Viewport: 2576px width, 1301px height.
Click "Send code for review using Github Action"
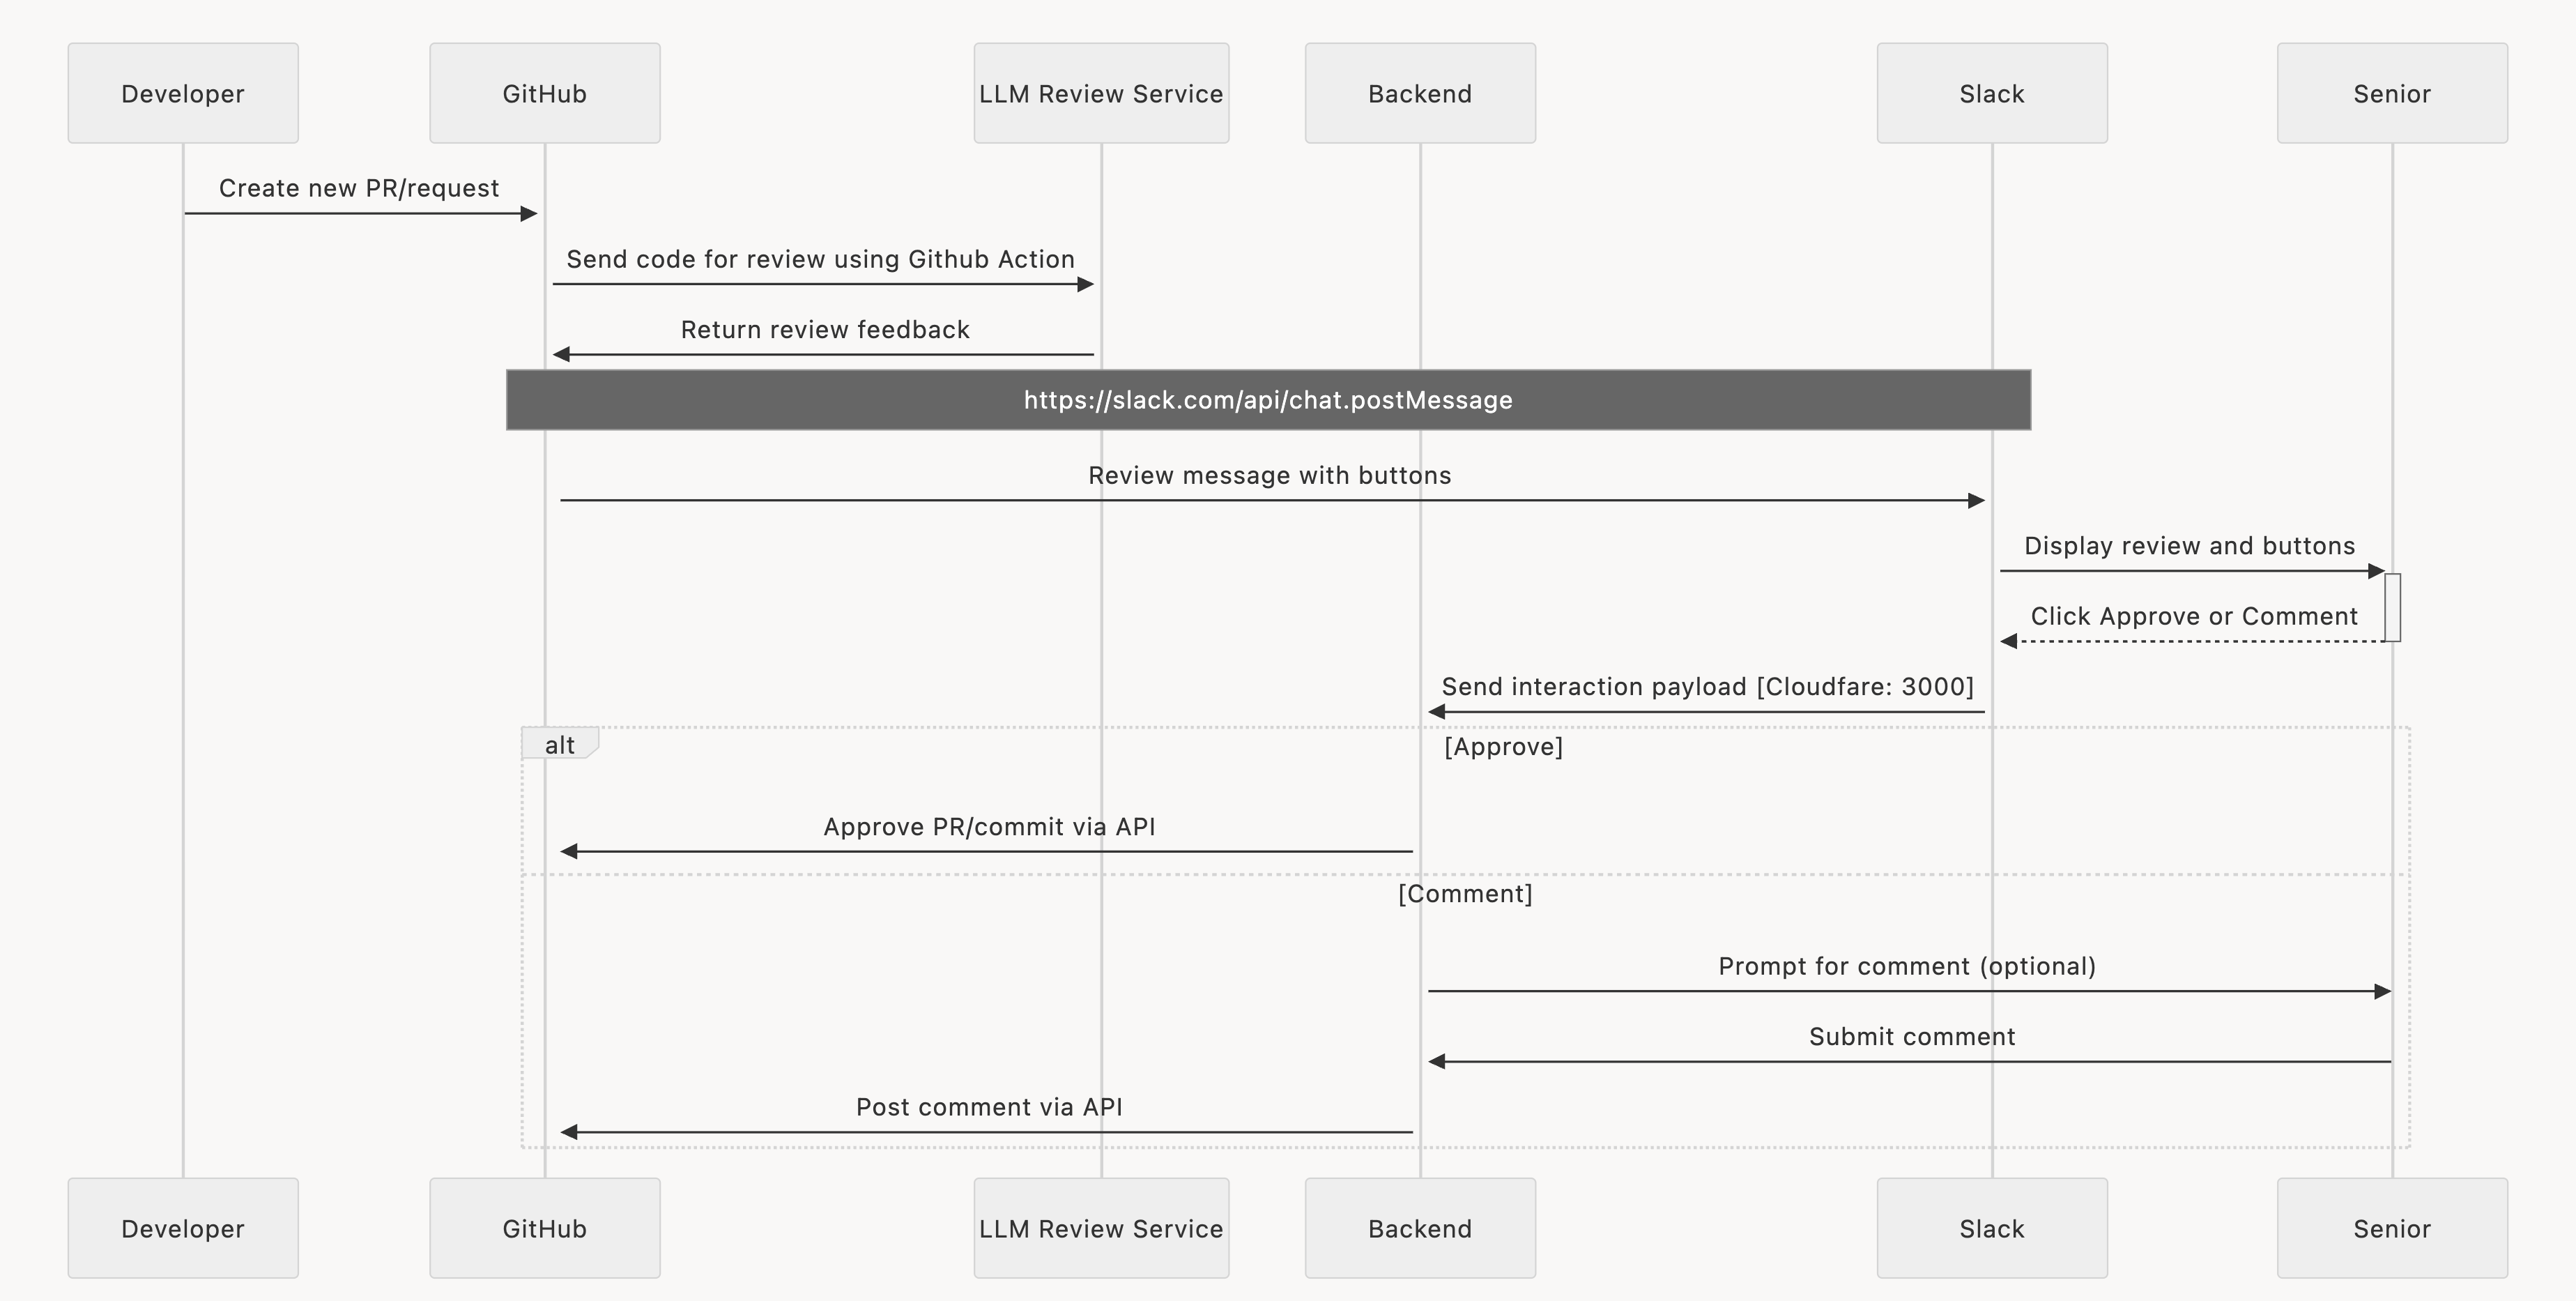click(x=820, y=259)
